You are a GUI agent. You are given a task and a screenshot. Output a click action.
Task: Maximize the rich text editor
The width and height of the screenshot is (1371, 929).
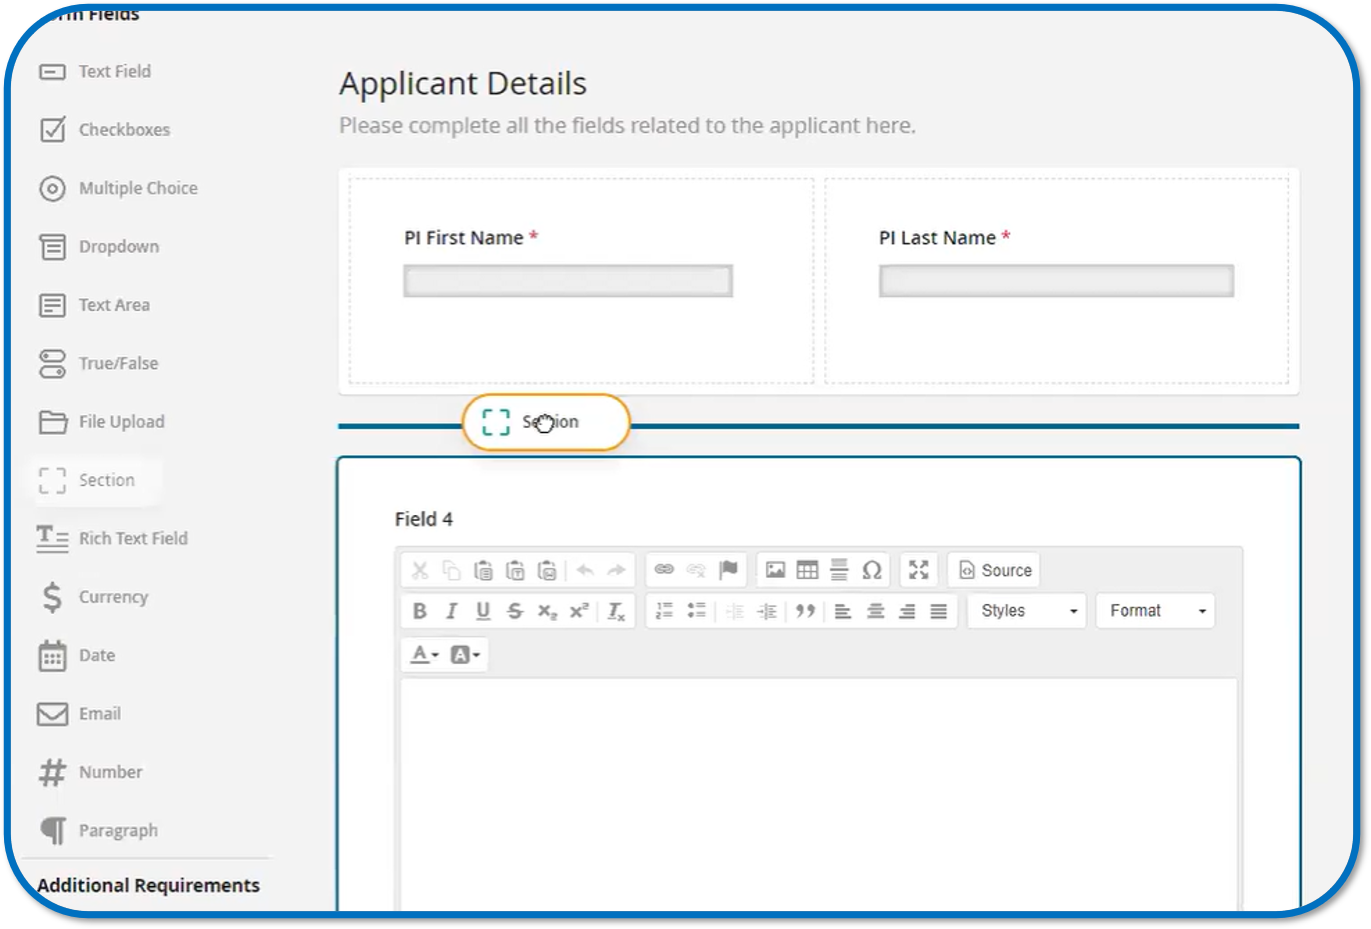(x=919, y=570)
